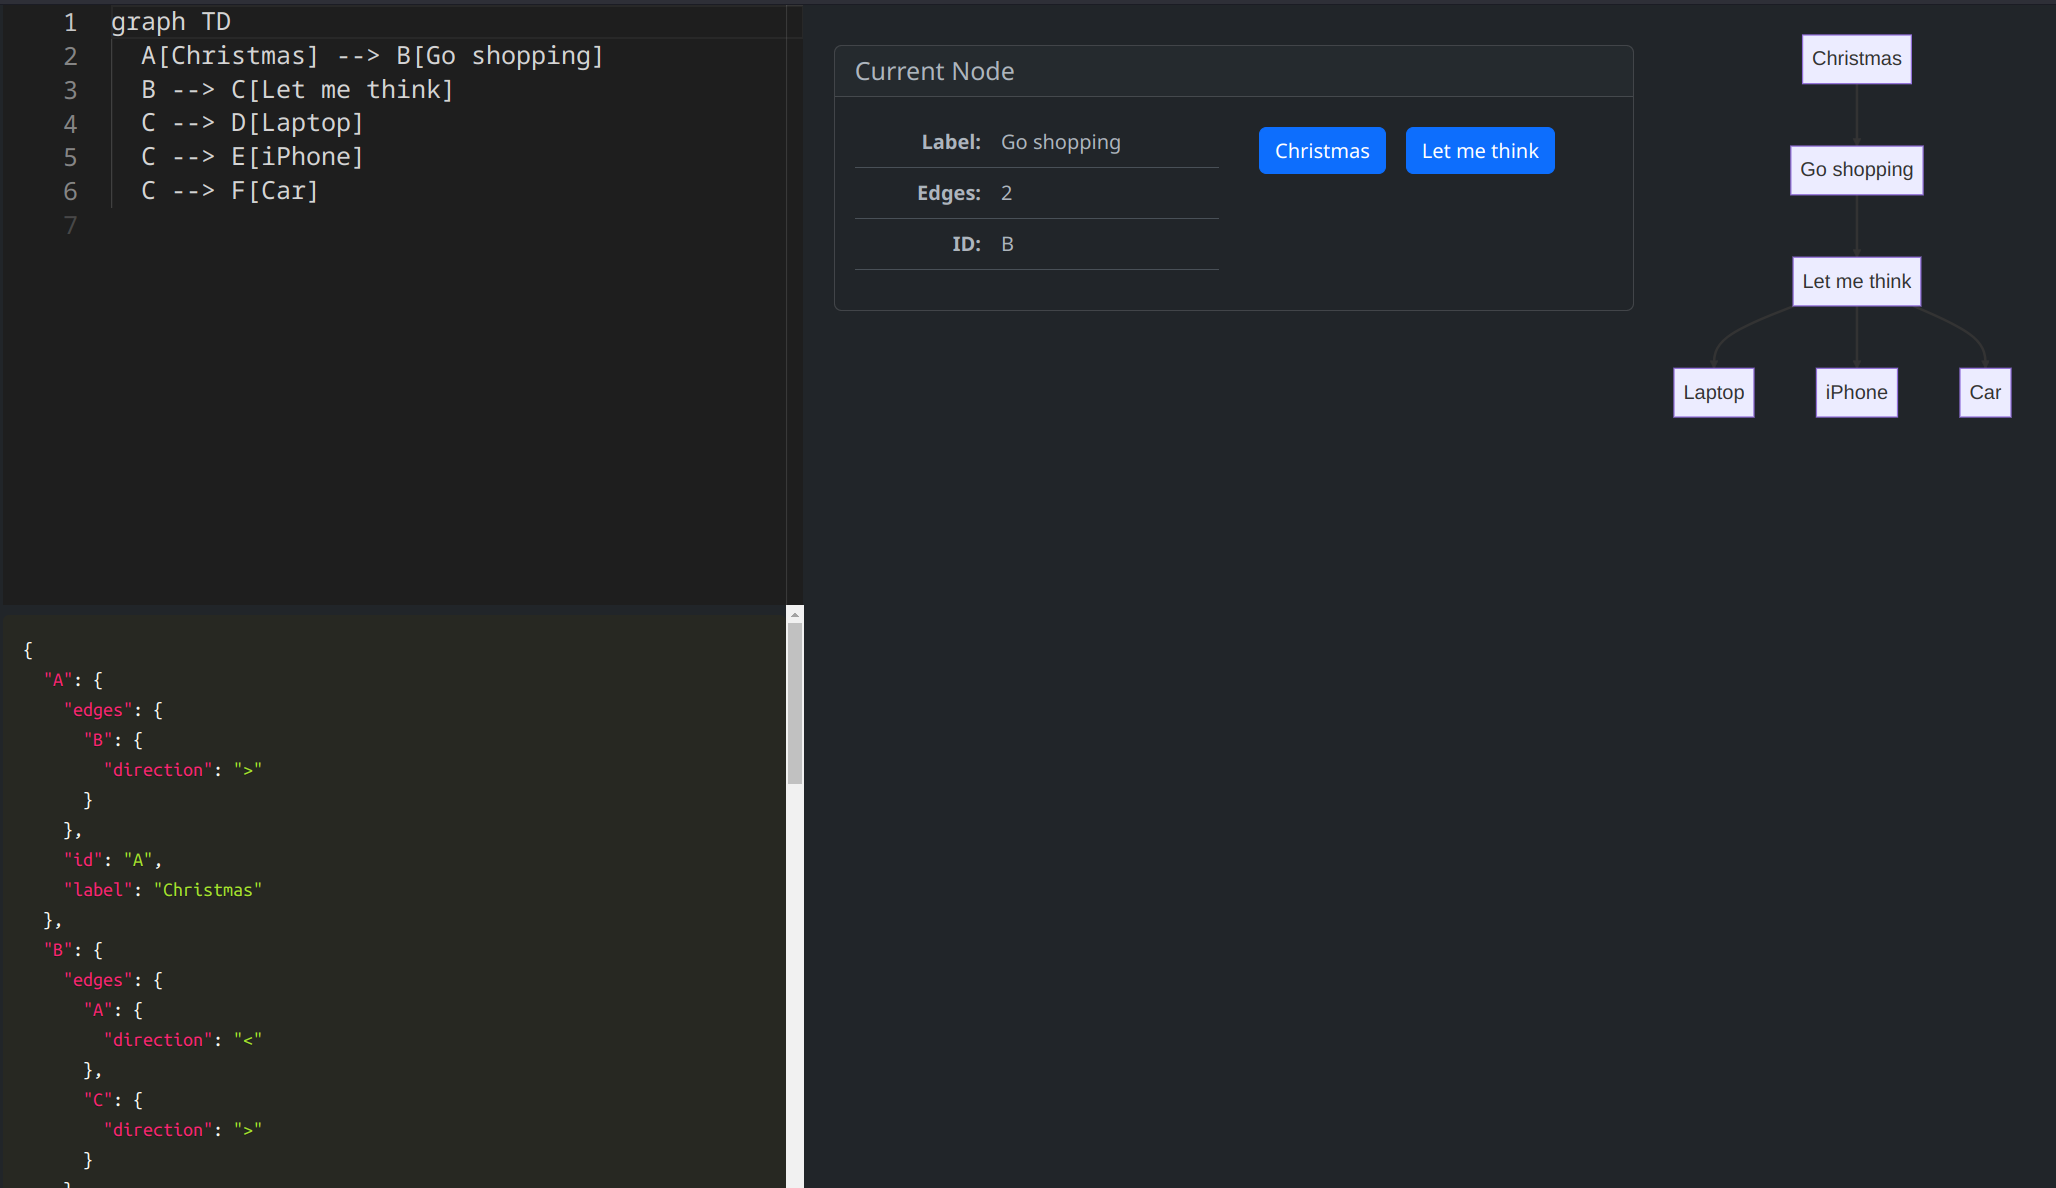This screenshot has height=1188, width=2056.
Task: Select the Car node in diagram
Action: [x=1984, y=393]
